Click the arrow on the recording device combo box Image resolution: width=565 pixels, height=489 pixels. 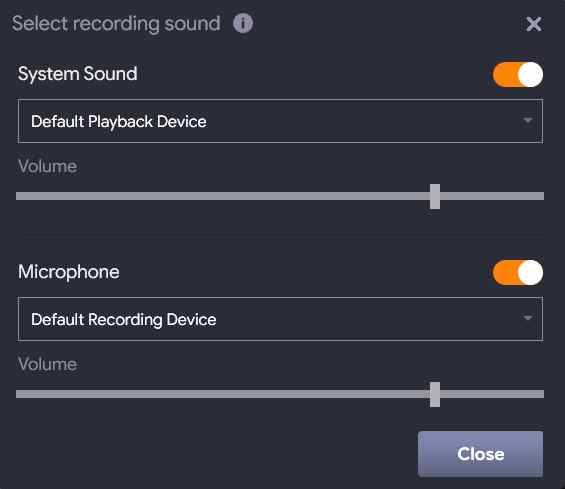(x=528, y=318)
